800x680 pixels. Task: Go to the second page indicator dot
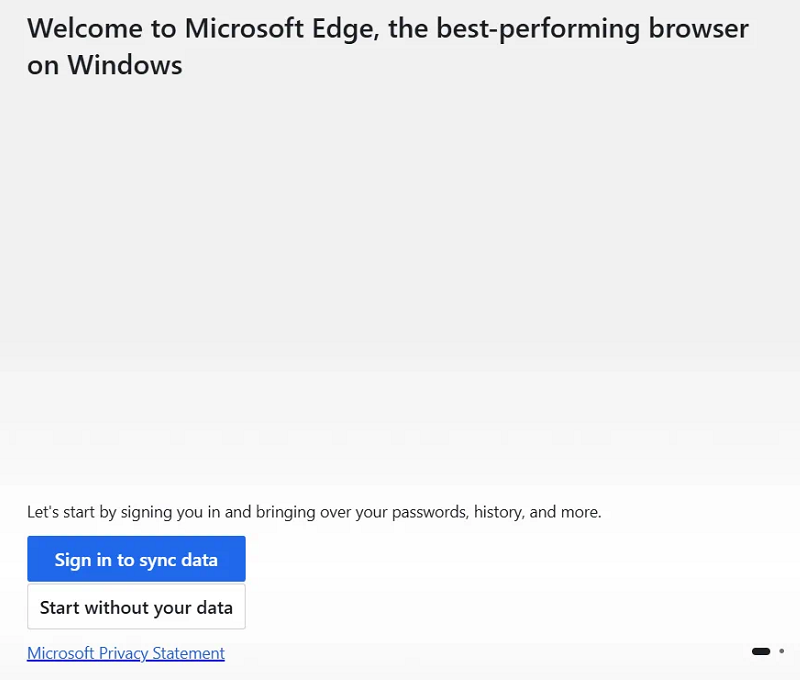(782, 651)
